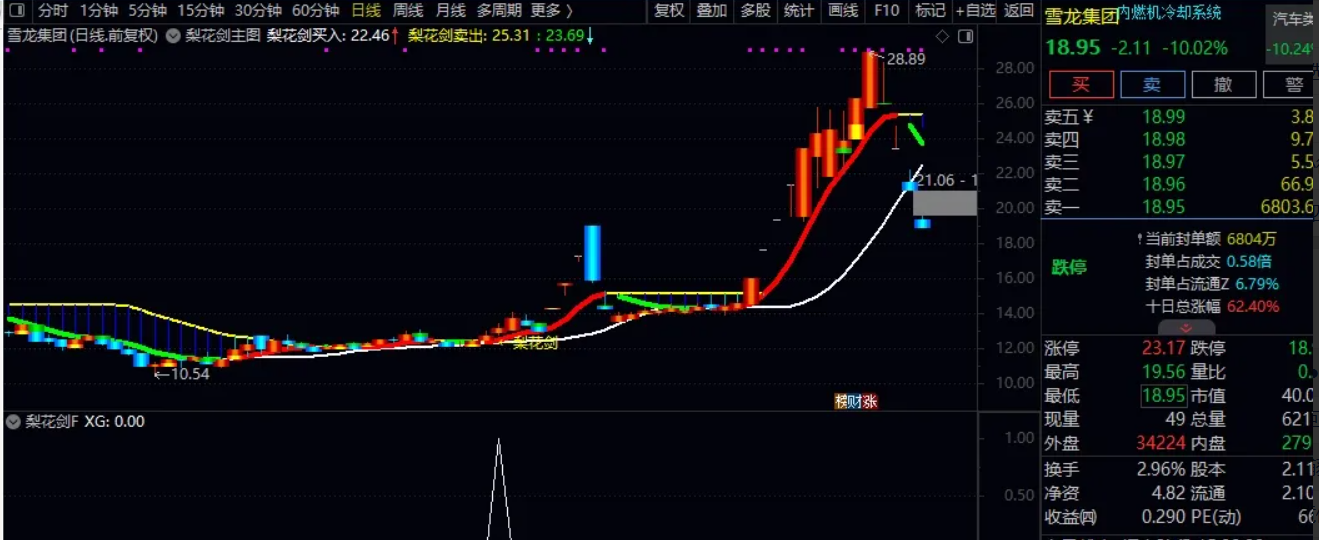Expand the 梨花剑F sub-indicator dropdown
This screenshot has width=1319, height=540.
tap(13, 422)
